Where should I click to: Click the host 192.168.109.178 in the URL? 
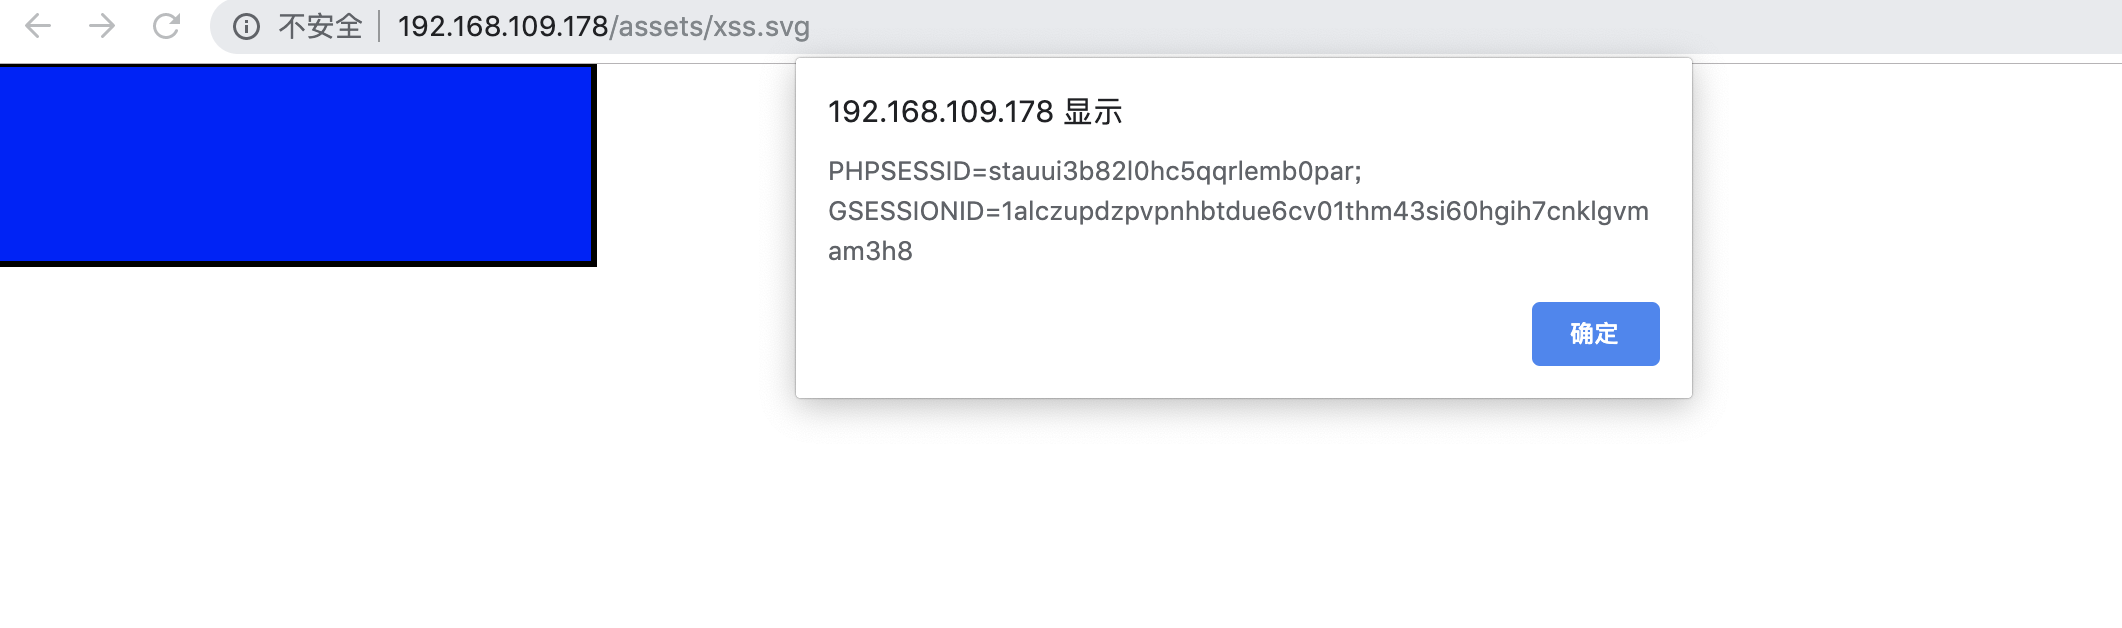pyautogui.click(x=503, y=27)
